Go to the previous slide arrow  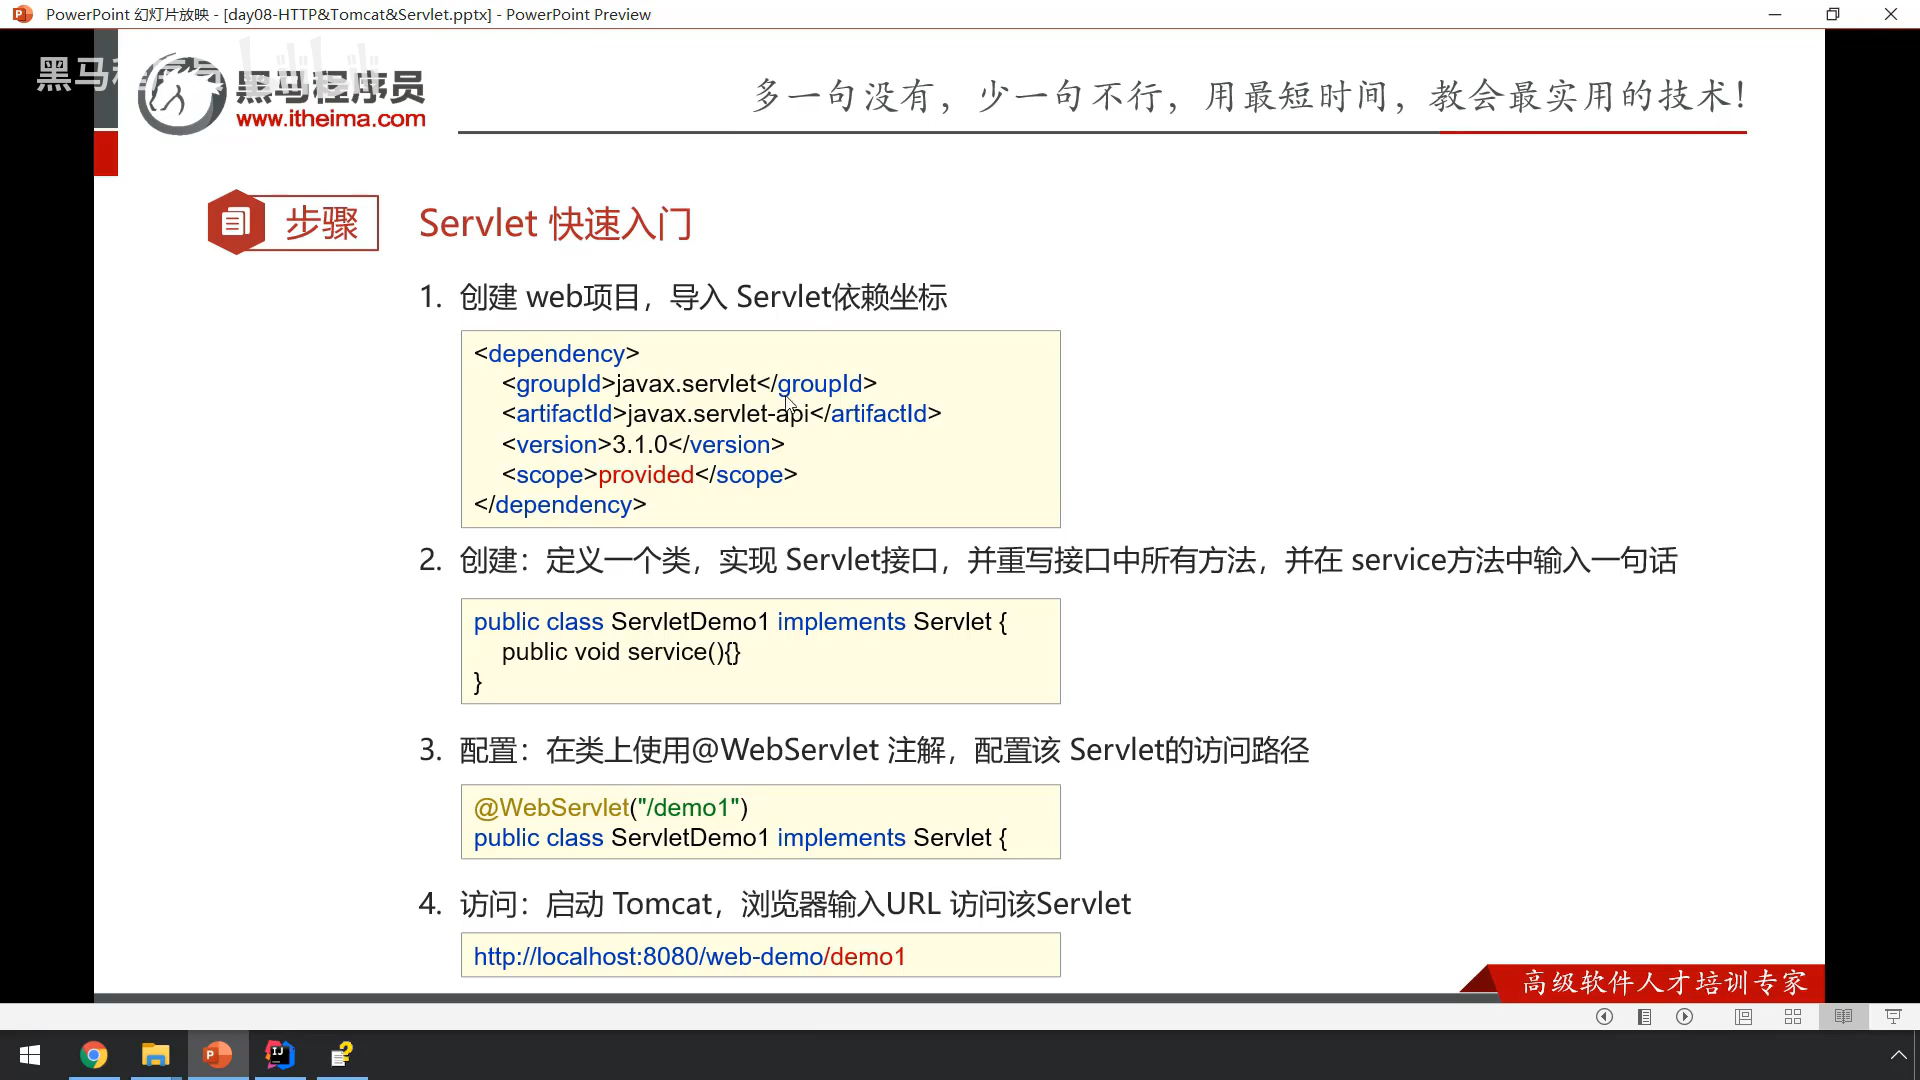(x=1604, y=1016)
